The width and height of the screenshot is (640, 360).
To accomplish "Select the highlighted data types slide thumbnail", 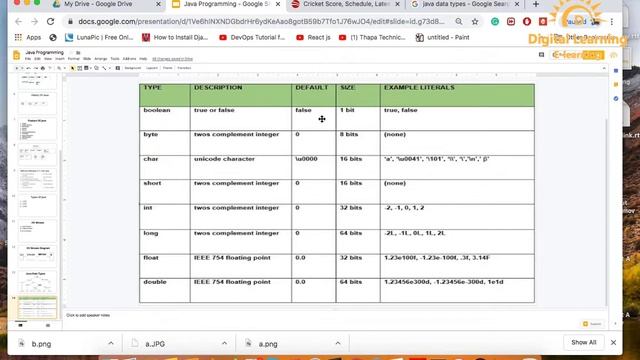I will [x=37, y=307].
